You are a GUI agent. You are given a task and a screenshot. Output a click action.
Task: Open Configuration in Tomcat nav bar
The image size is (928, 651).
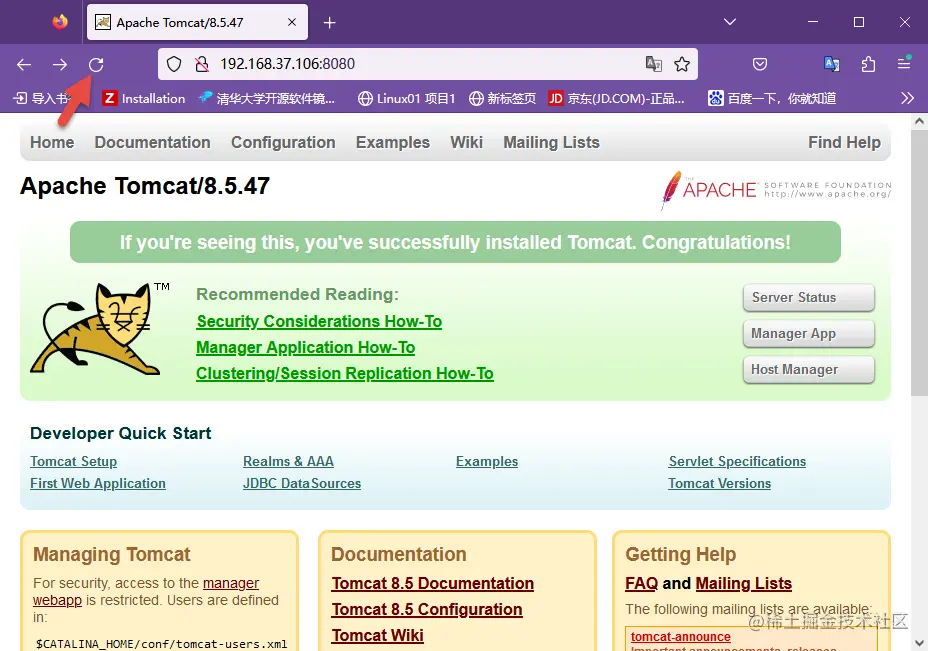pyautogui.click(x=283, y=143)
